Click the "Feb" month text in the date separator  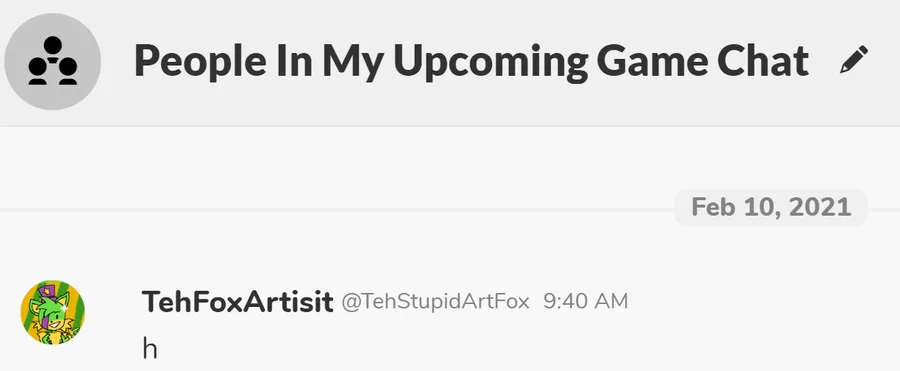click(x=713, y=207)
